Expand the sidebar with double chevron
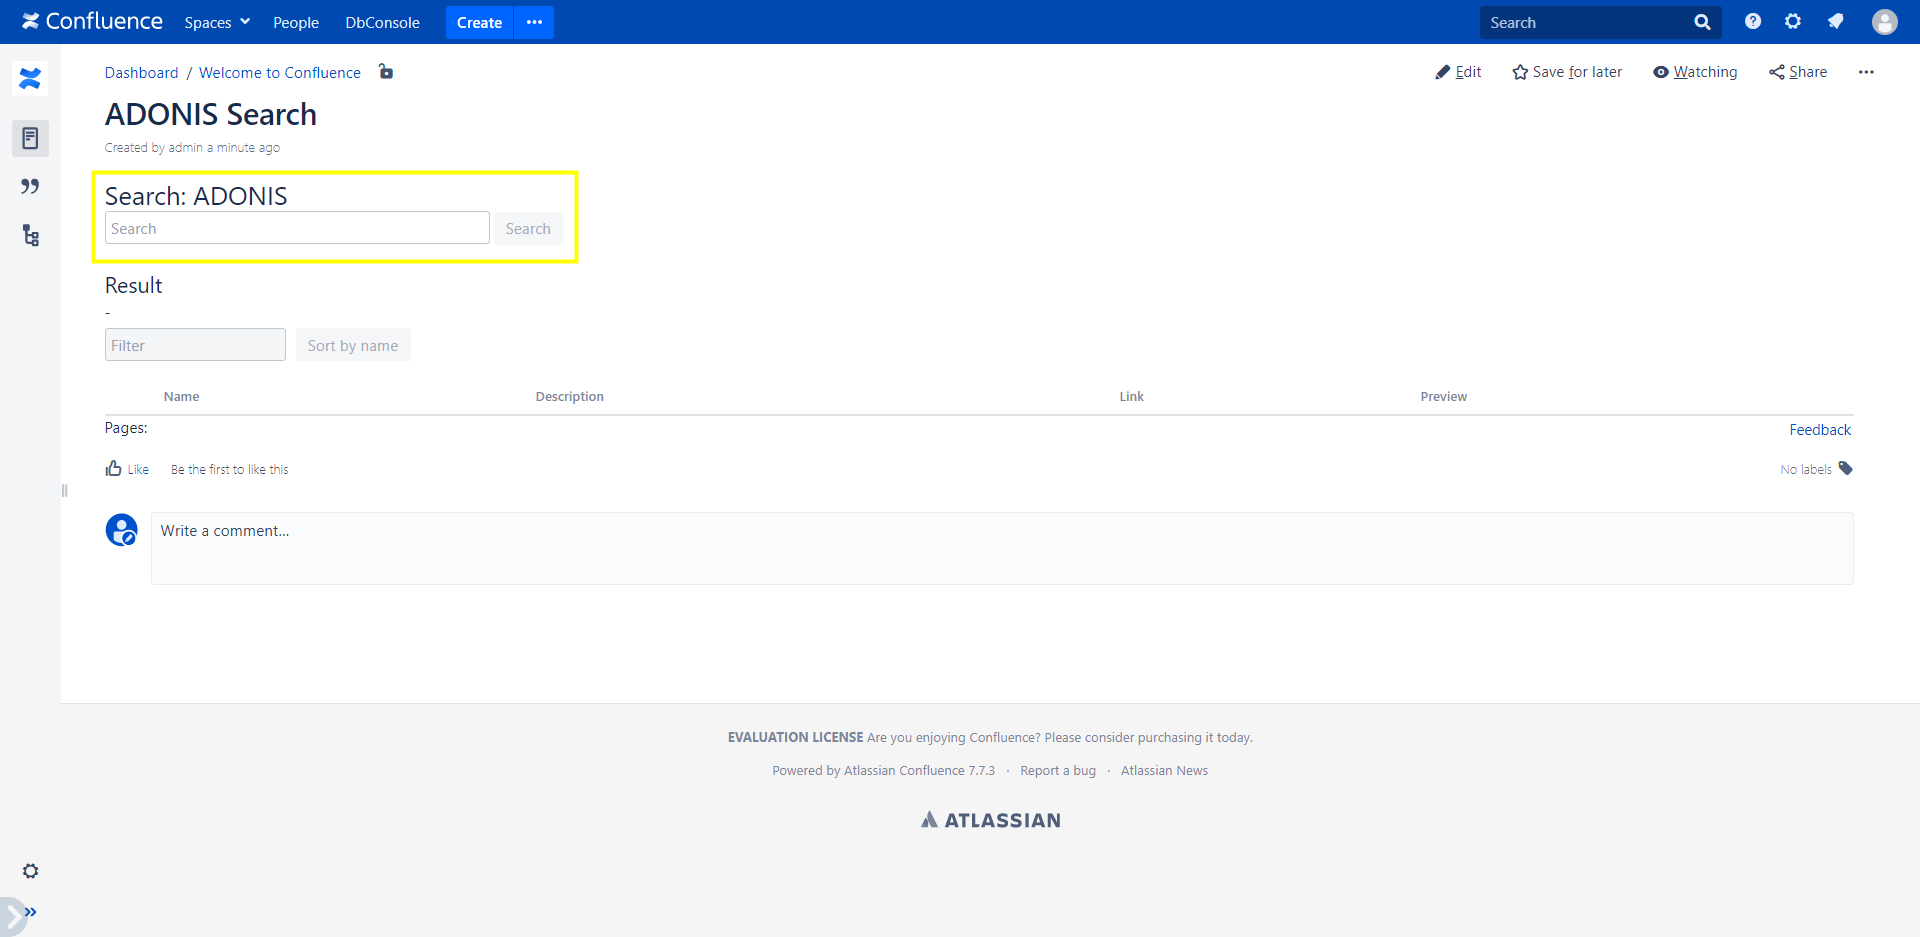This screenshot has width=1920, height=937. [31, 912]
